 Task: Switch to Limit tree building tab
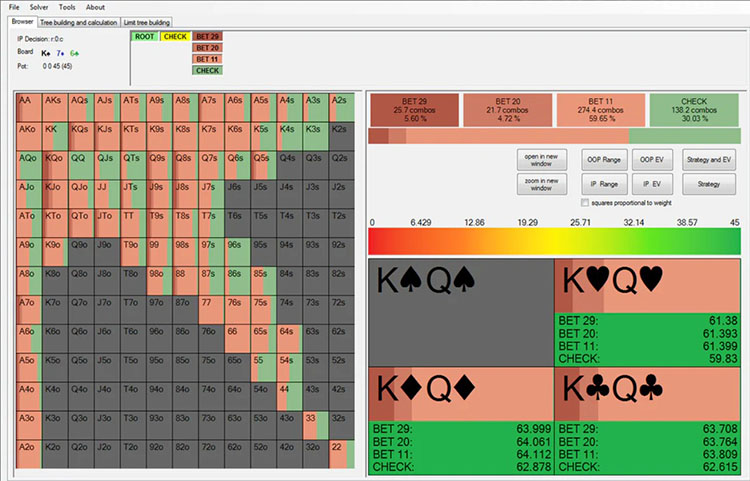click(146, 22)
